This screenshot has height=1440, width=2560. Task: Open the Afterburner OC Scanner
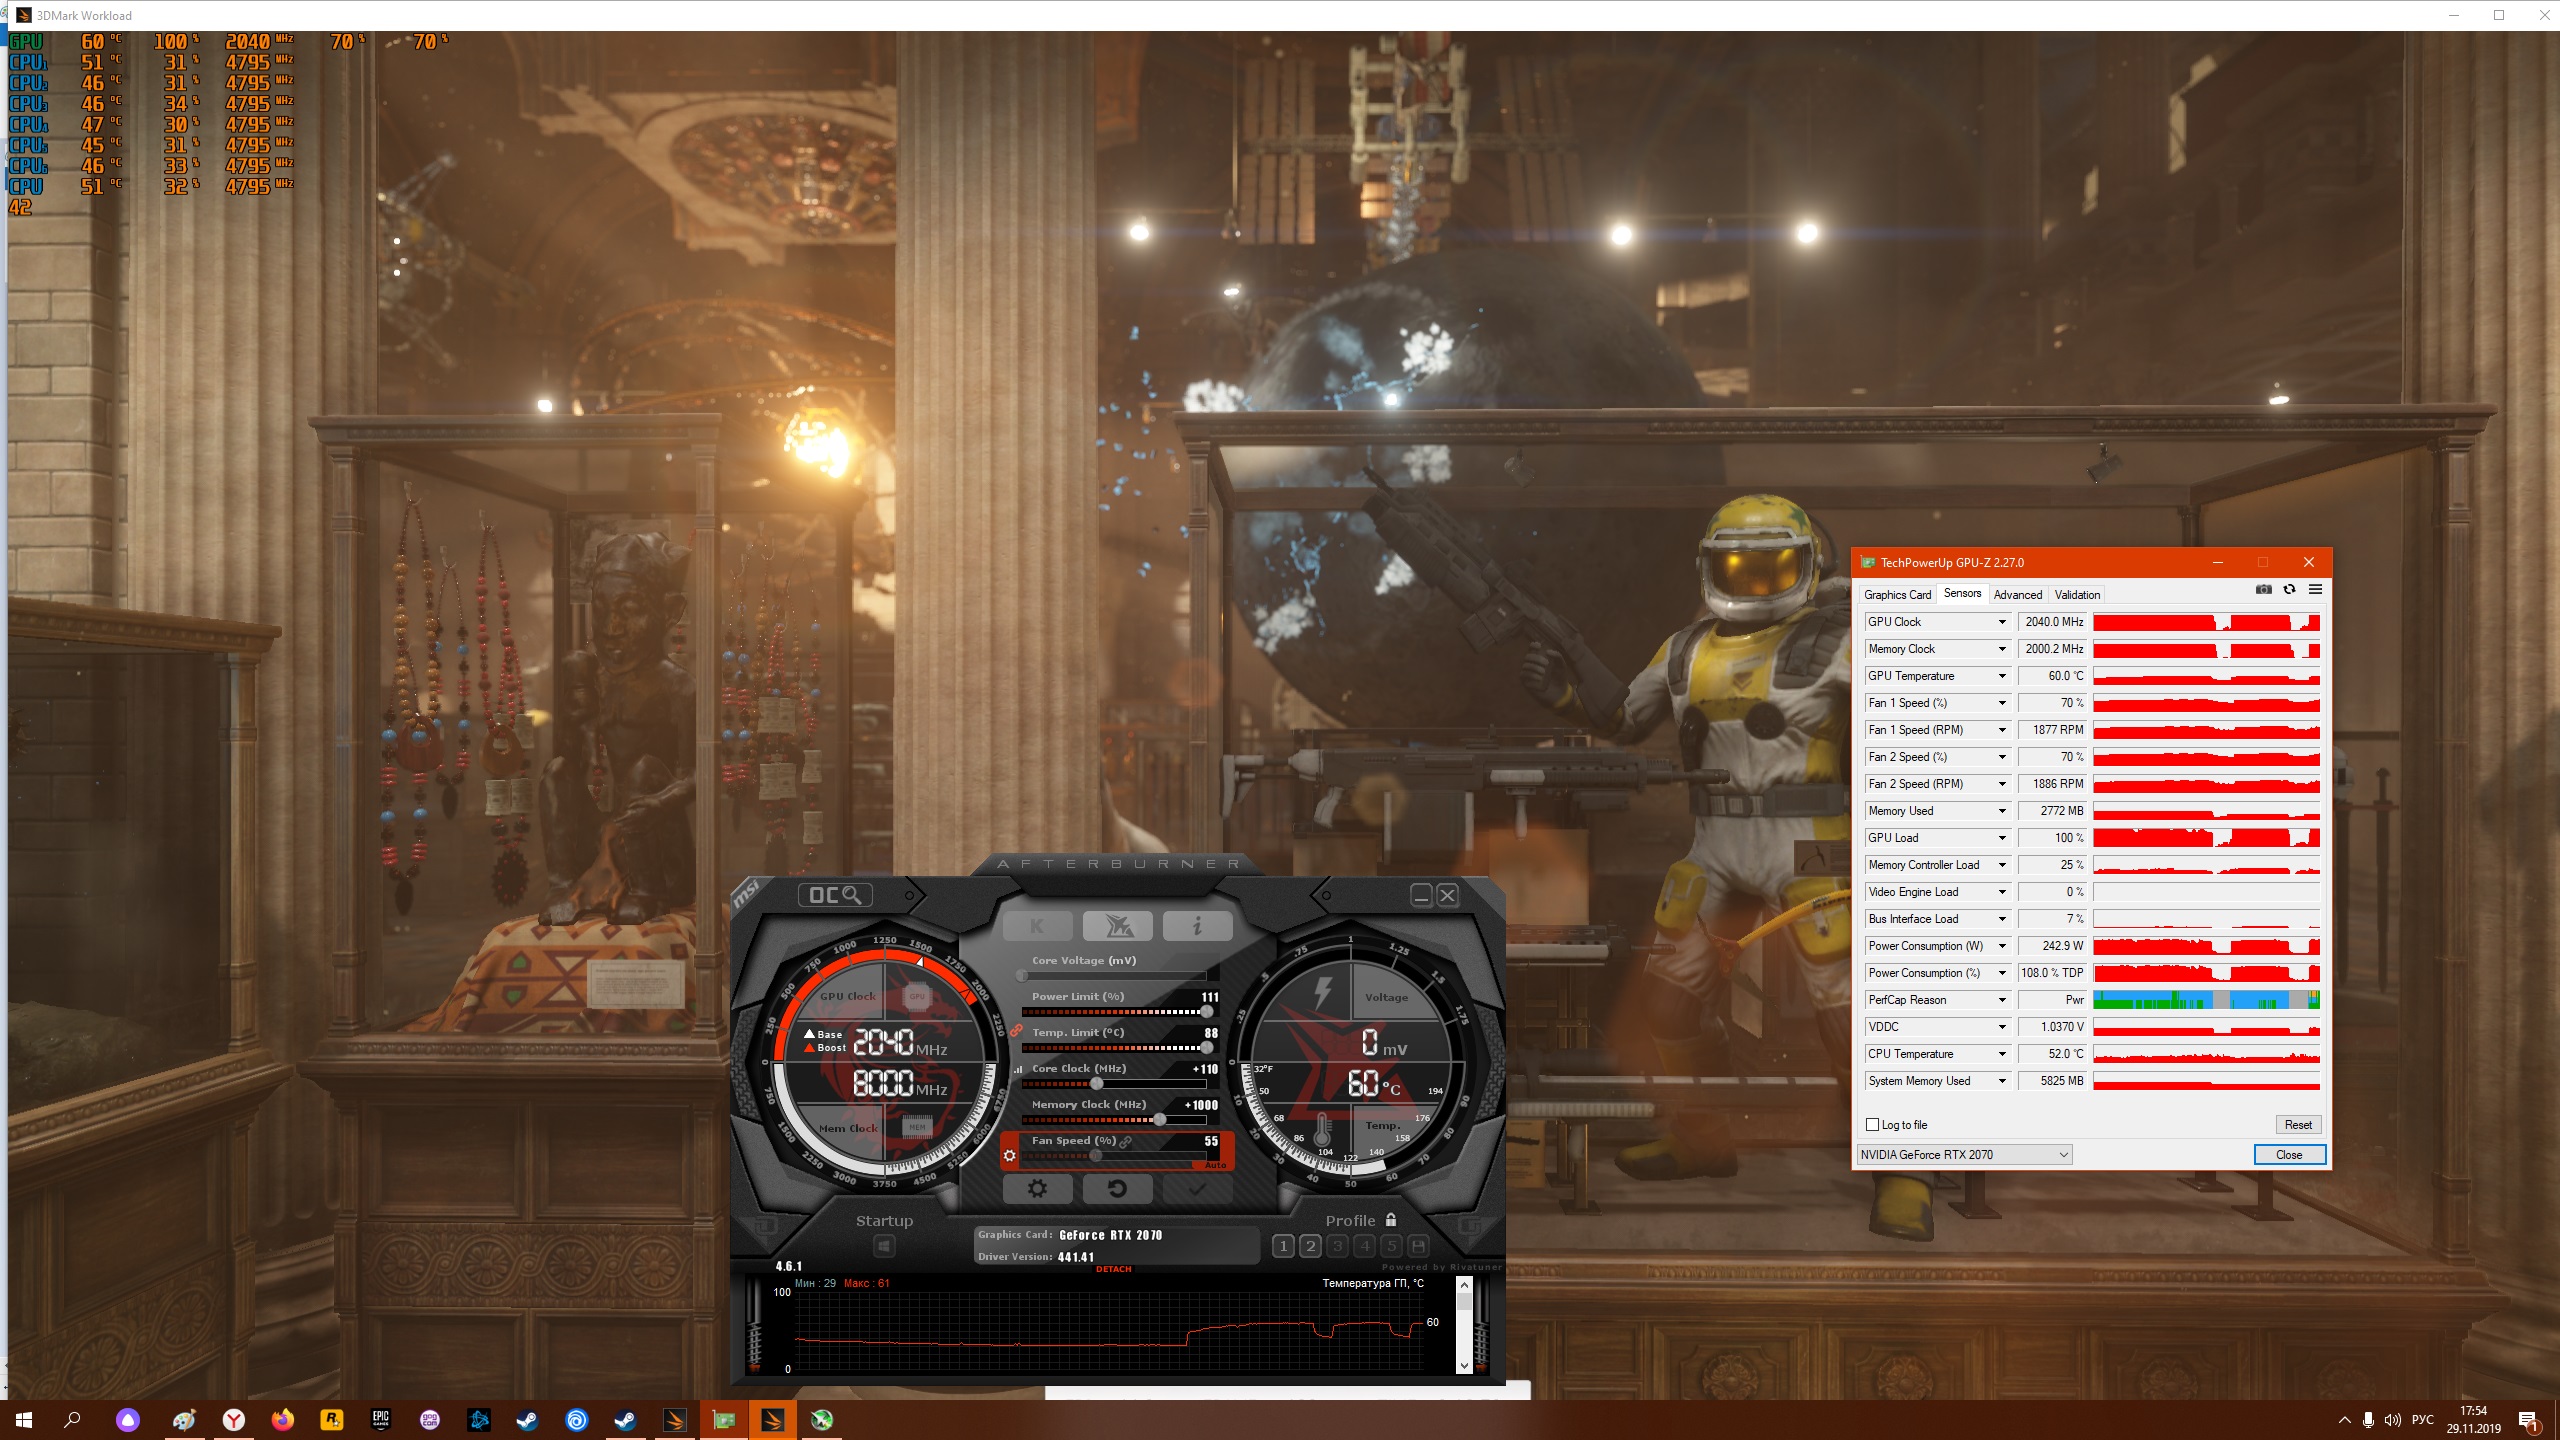tap(835, 895)
